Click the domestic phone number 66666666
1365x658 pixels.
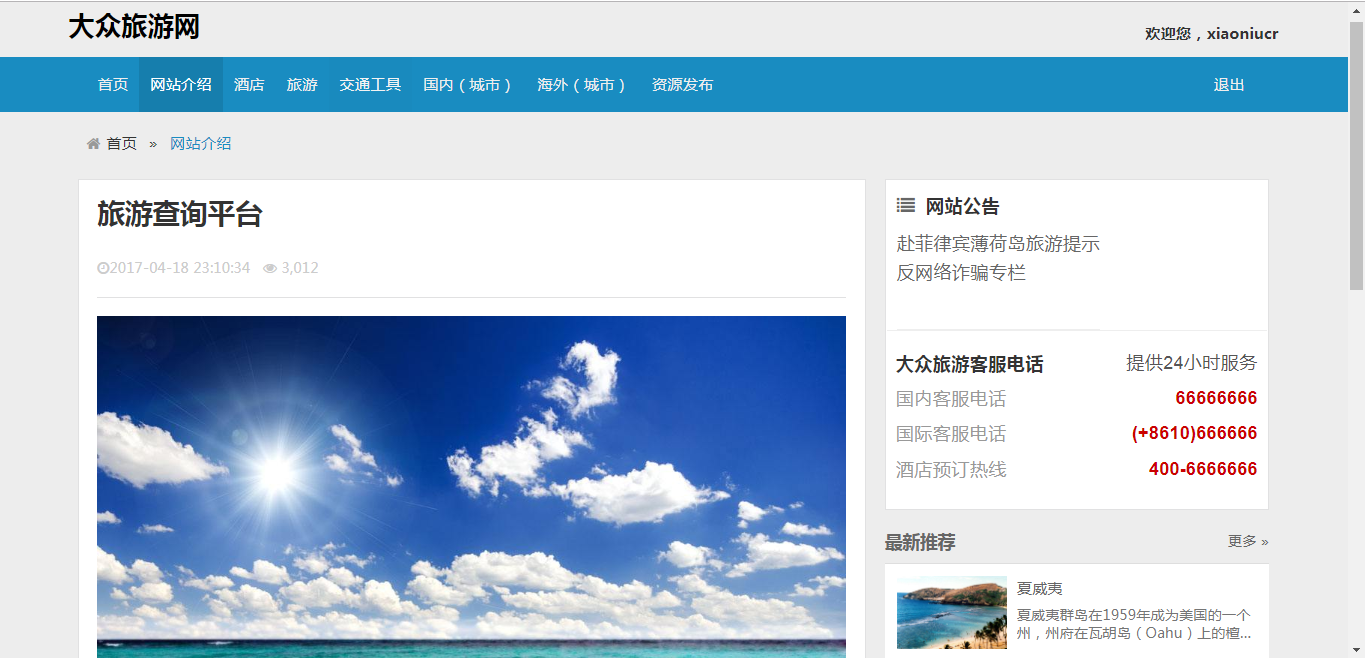1216,398
